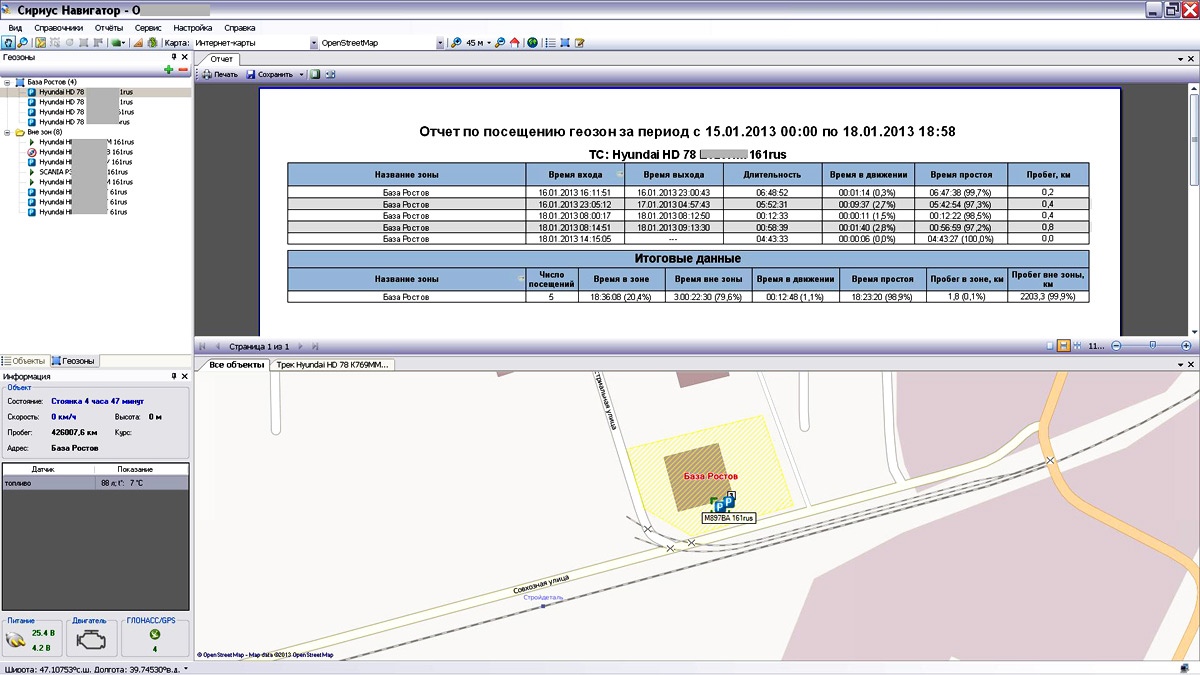Click the zoom-in plus icon of report zoom
Screen dimensions: 1200x675
[1186, 345]
